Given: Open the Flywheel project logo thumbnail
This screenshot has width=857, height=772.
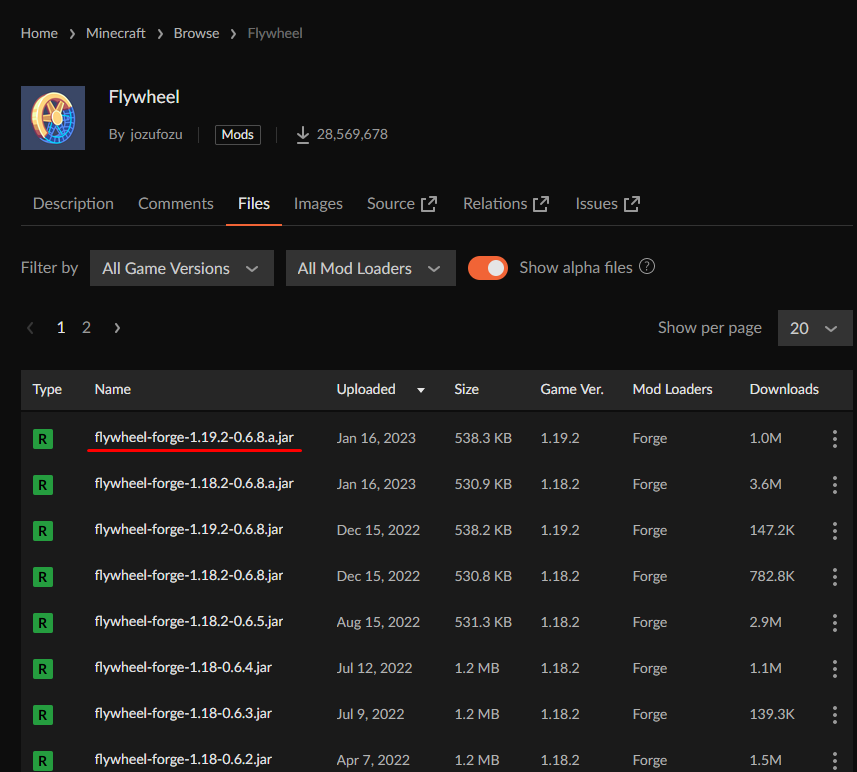Looking at the screenshot, I should click(x=53, y=118).
